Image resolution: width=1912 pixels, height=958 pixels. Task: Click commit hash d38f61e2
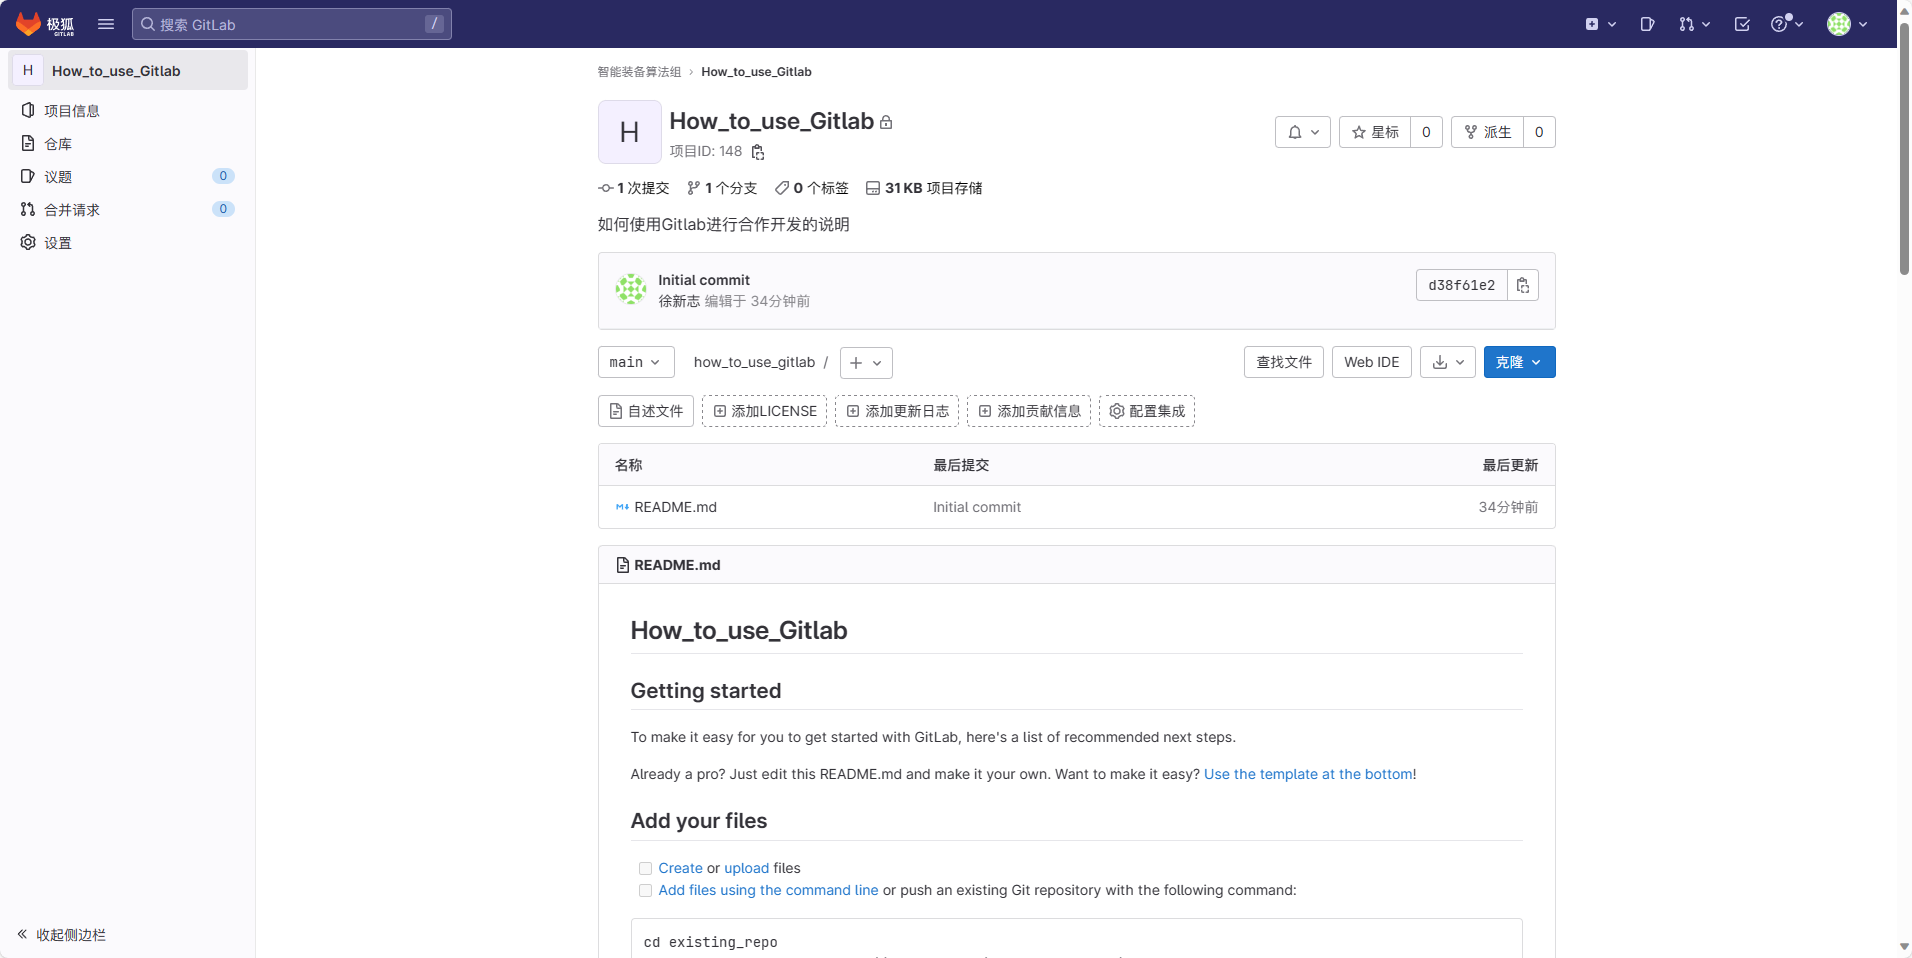click(x=1461, y=285)
